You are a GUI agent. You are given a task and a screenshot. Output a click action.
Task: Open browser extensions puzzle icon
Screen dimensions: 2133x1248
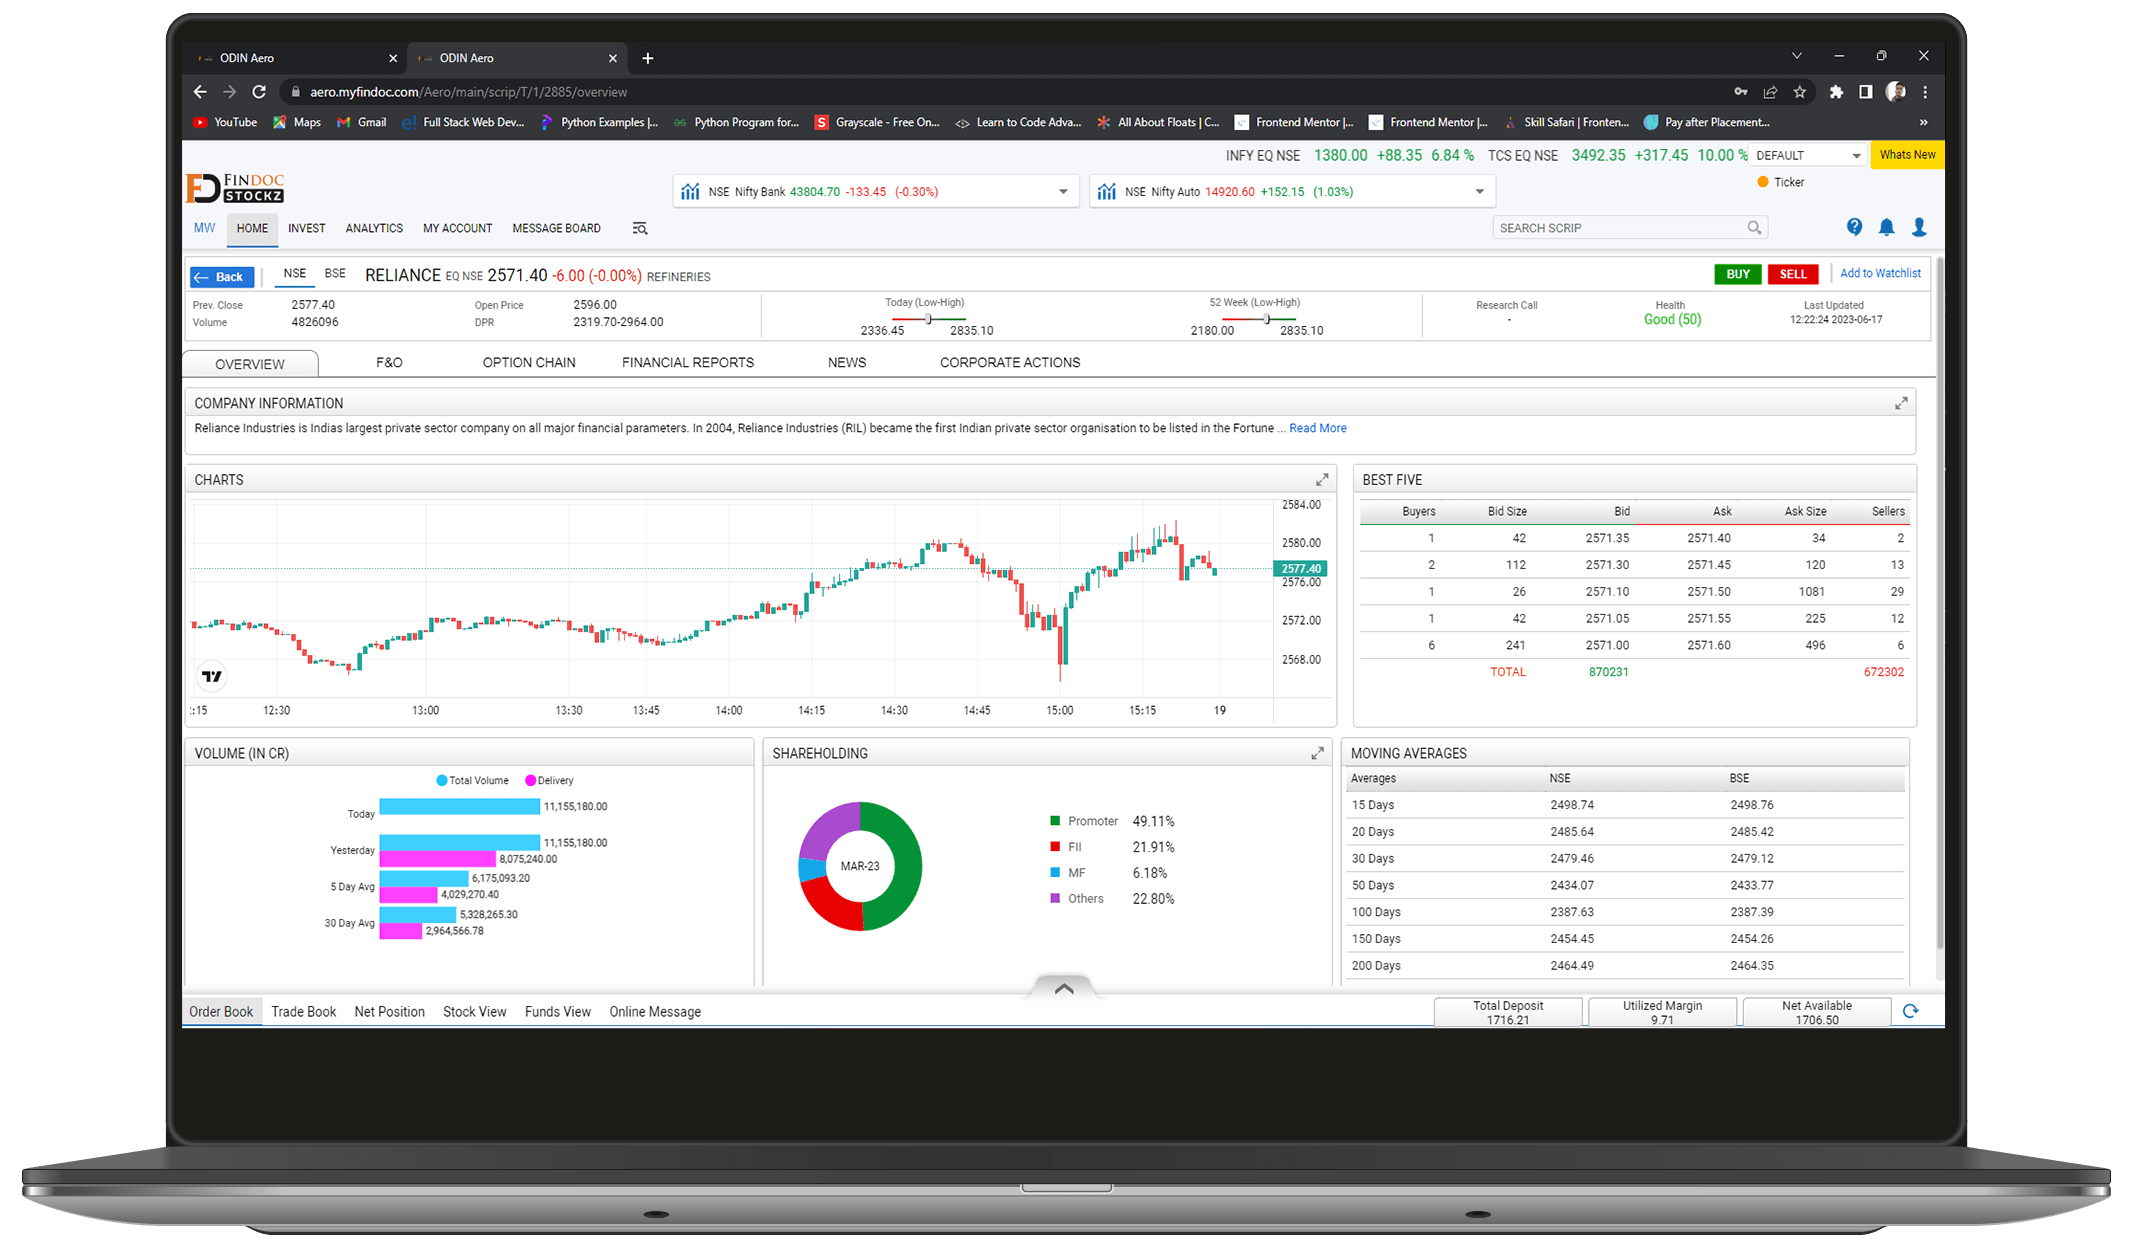click(x=1836, y=92)
